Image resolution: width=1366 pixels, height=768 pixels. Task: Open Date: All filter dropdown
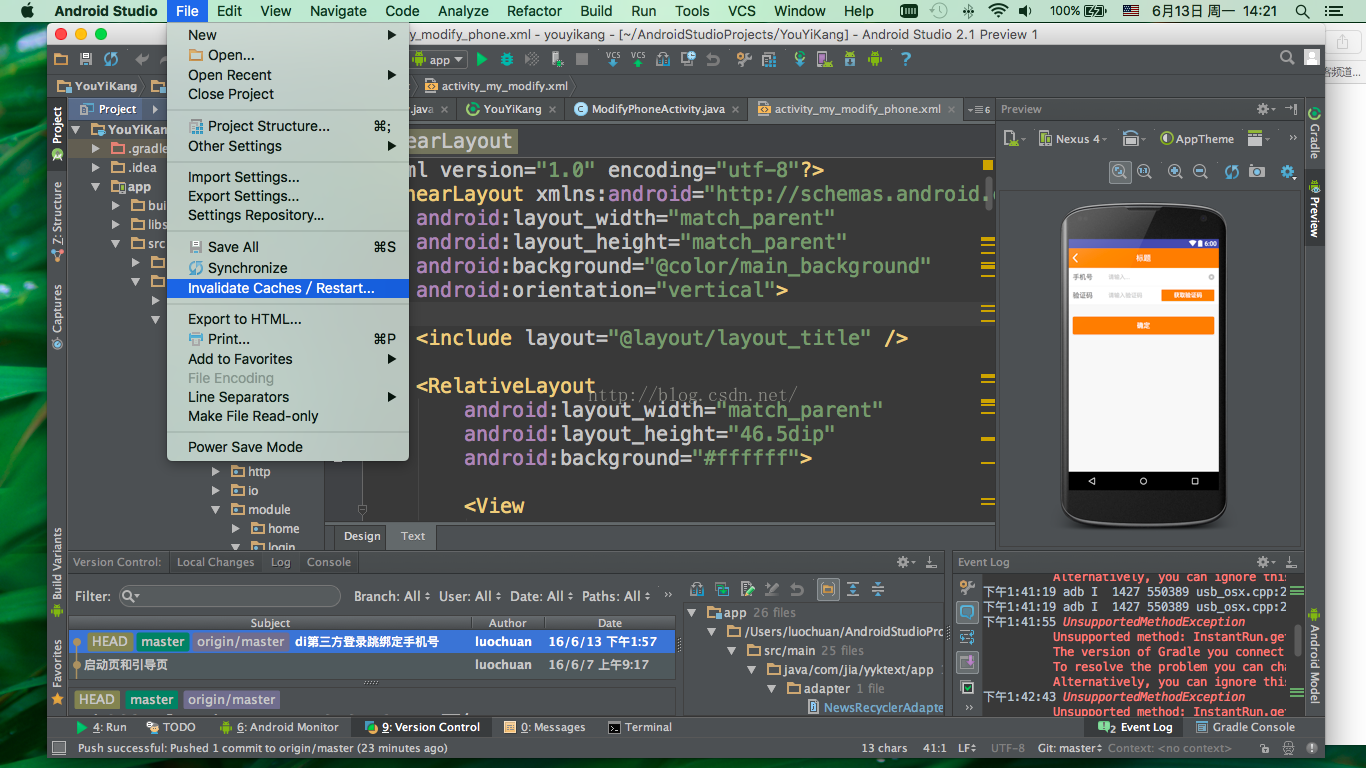[542, 596]
